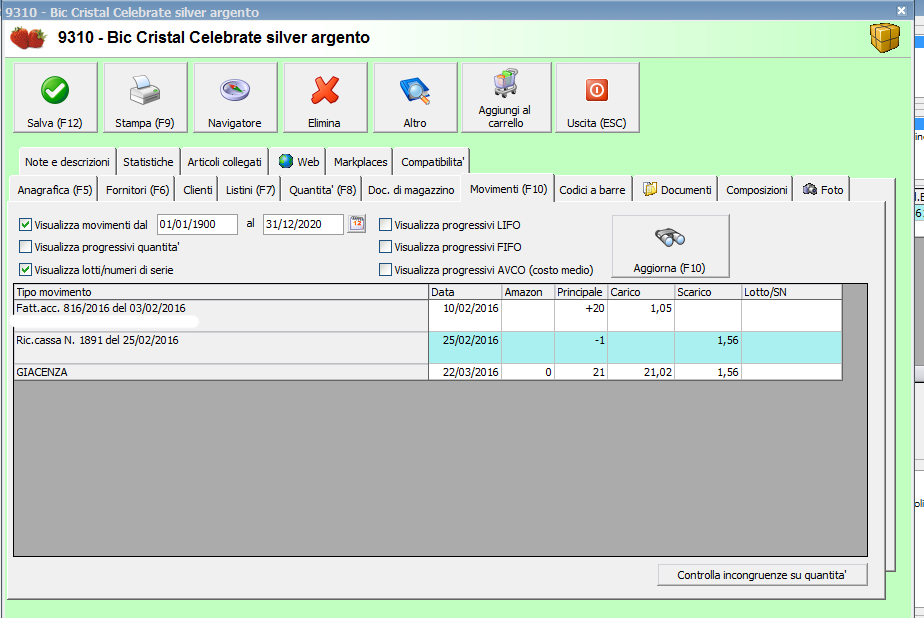
Task: Click the 21 Principale cell in GIACENZA row
Action: 581,372
